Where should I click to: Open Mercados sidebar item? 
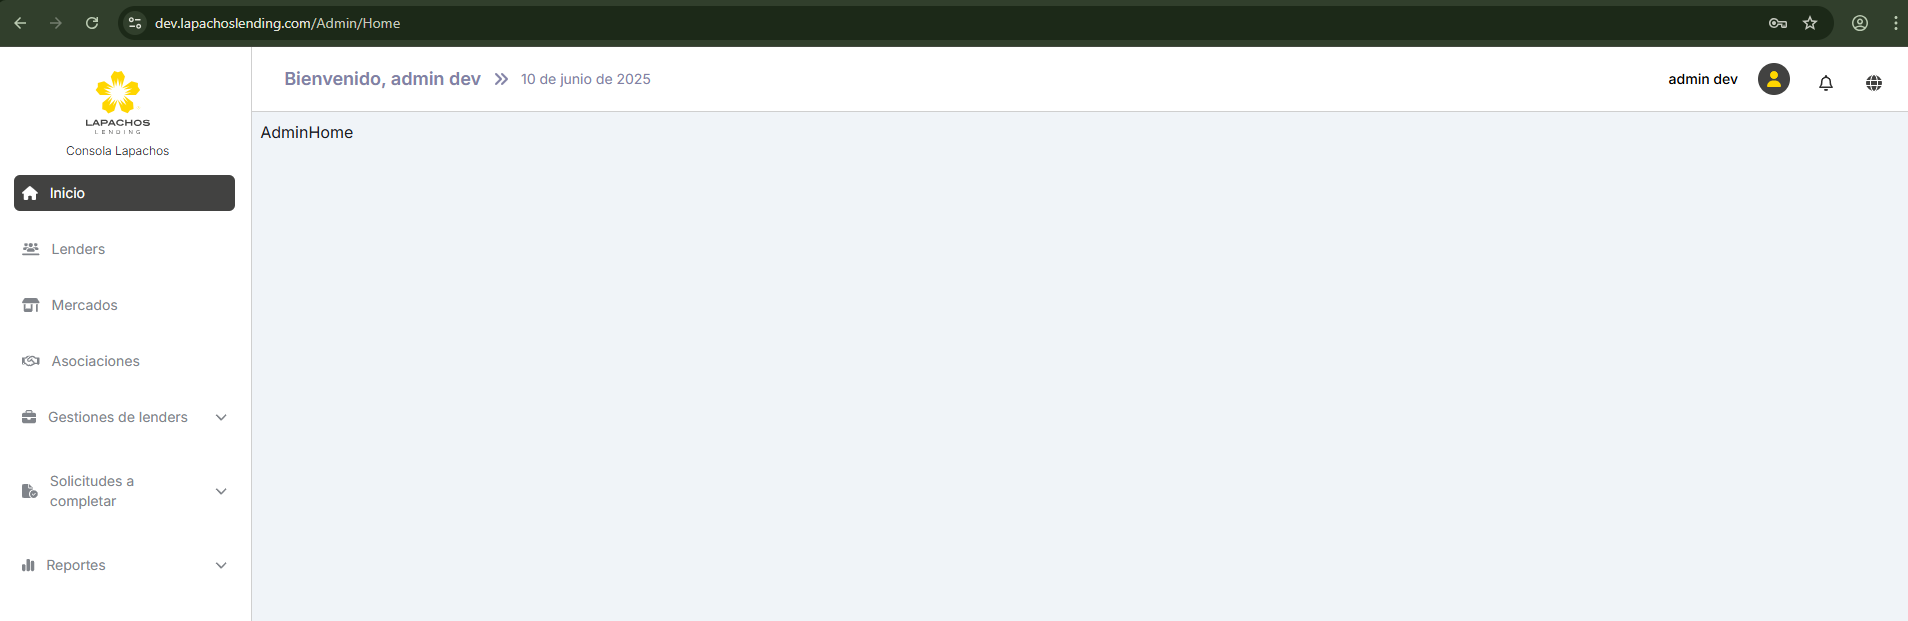point(124,305)
